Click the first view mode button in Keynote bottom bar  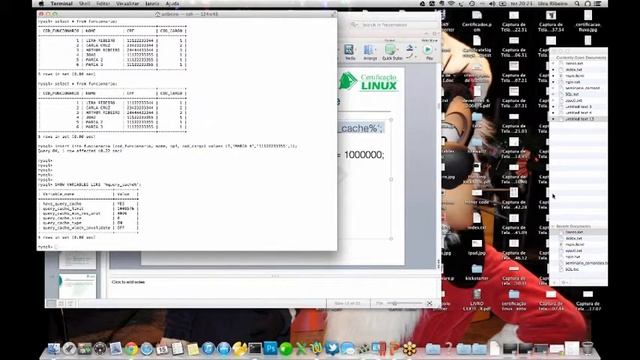(x=51, y=303)
